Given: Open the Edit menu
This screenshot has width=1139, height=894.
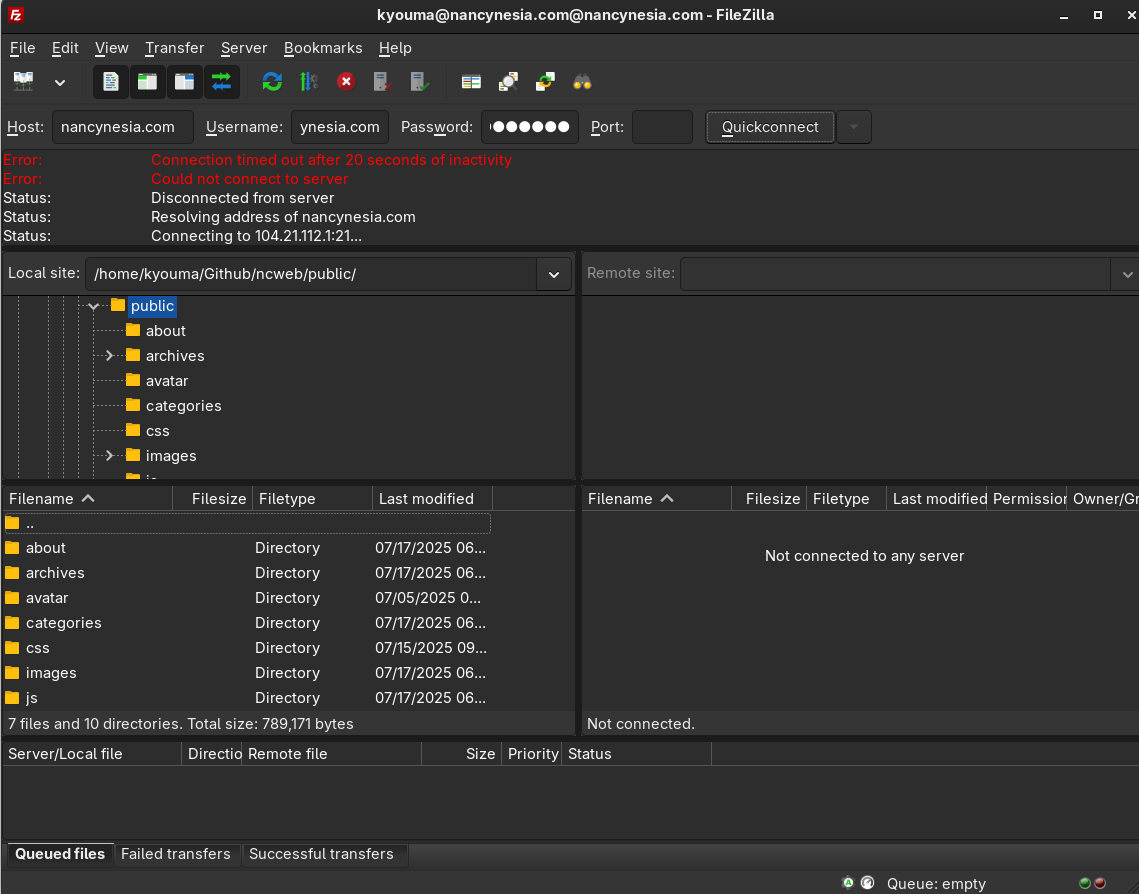Looking at the screenshot, I should (x=65, y=48).
